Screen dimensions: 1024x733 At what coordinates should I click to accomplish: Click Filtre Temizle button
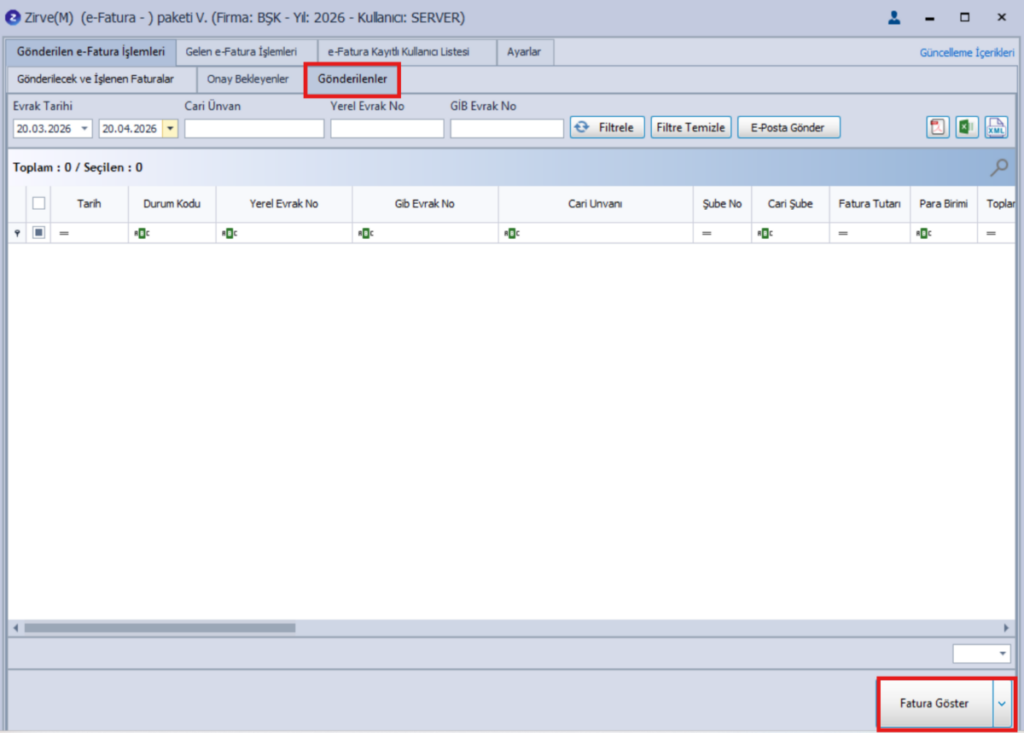tap(690, 127)
